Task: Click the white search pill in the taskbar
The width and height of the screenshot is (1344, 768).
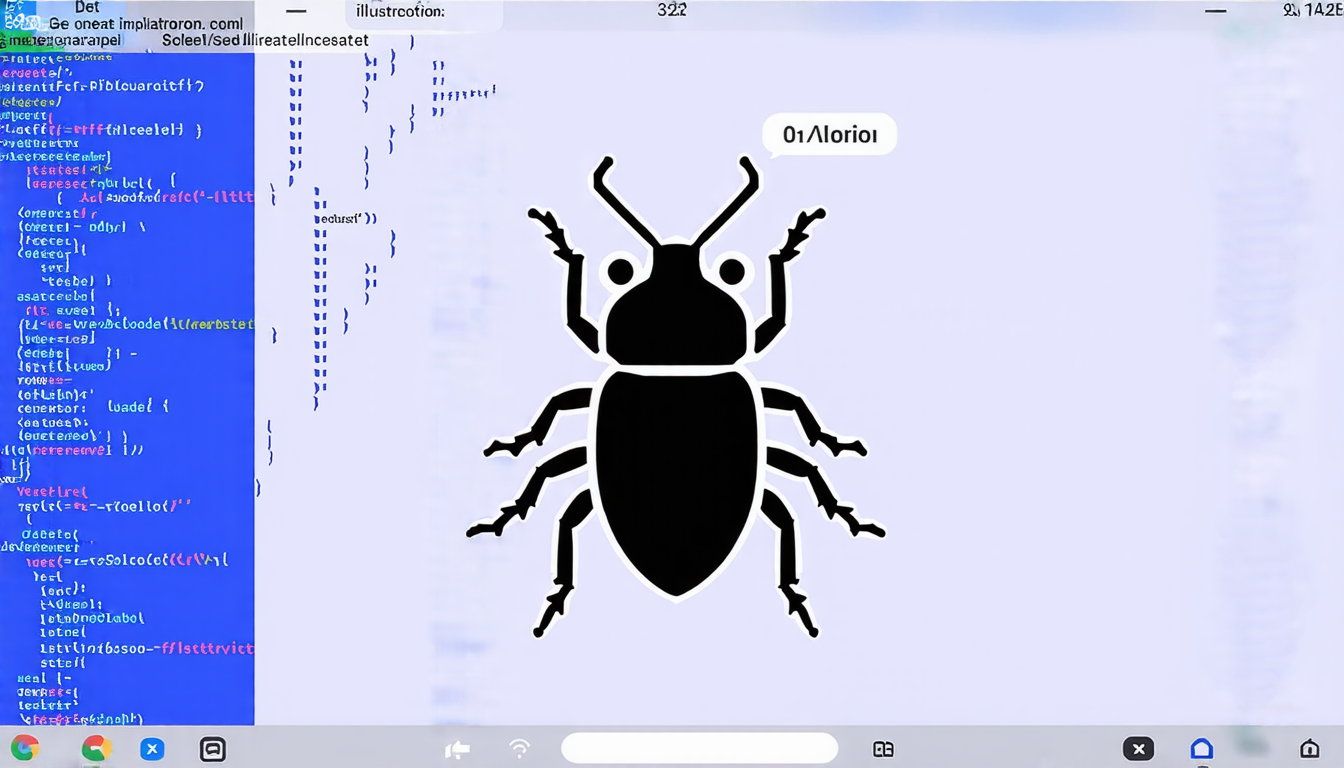Action: tap(699, 748)
